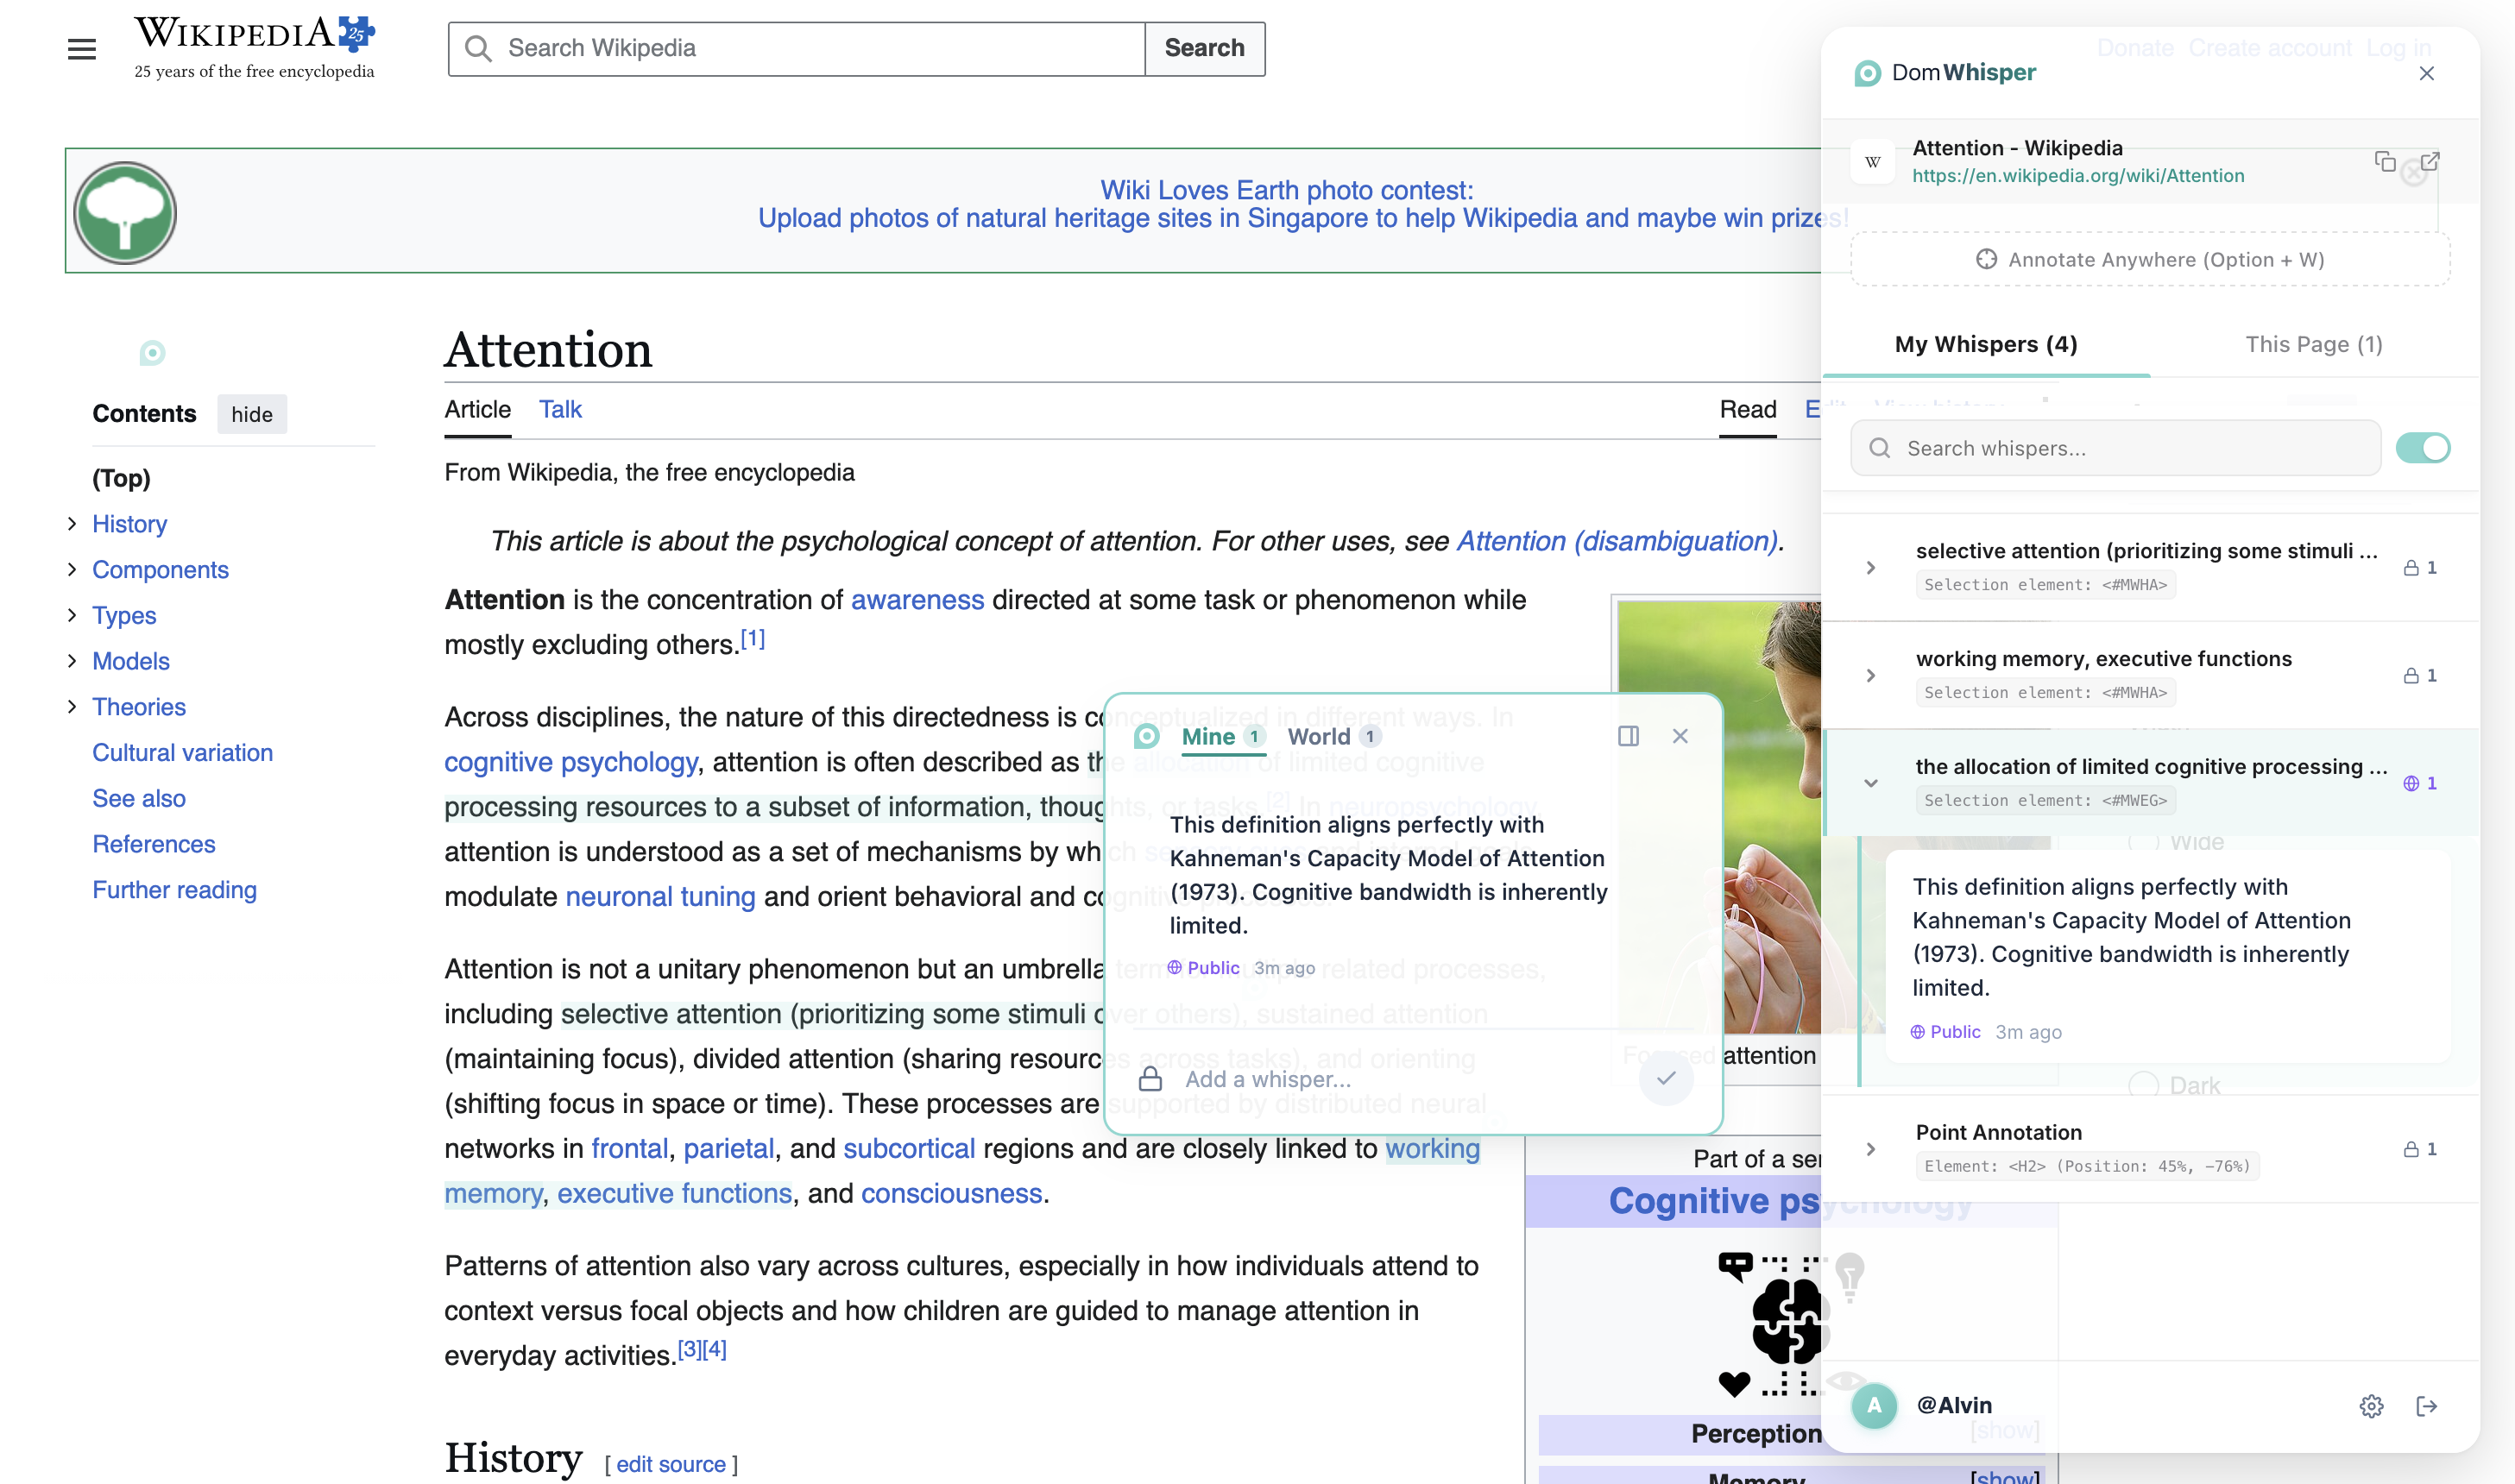The height and width of the screenshot is (1484, 2515).
Task: Expand Theories section in contents
Action: point(72,706)
